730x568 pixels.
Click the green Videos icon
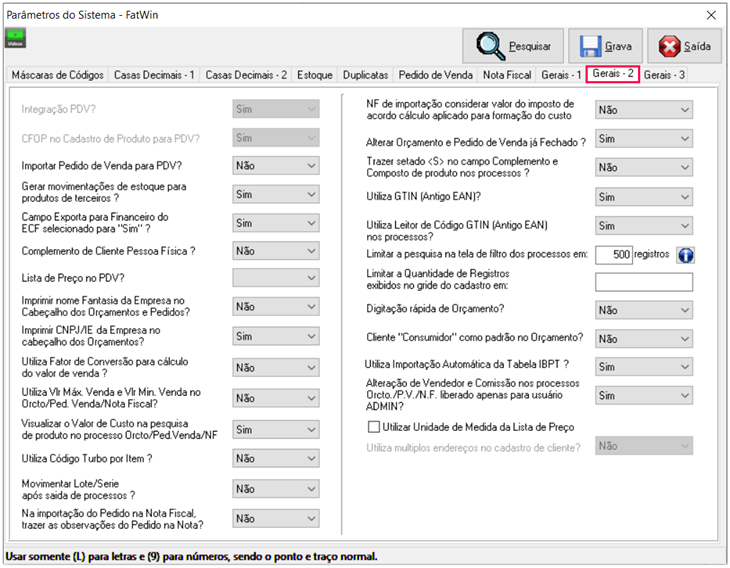17,39
